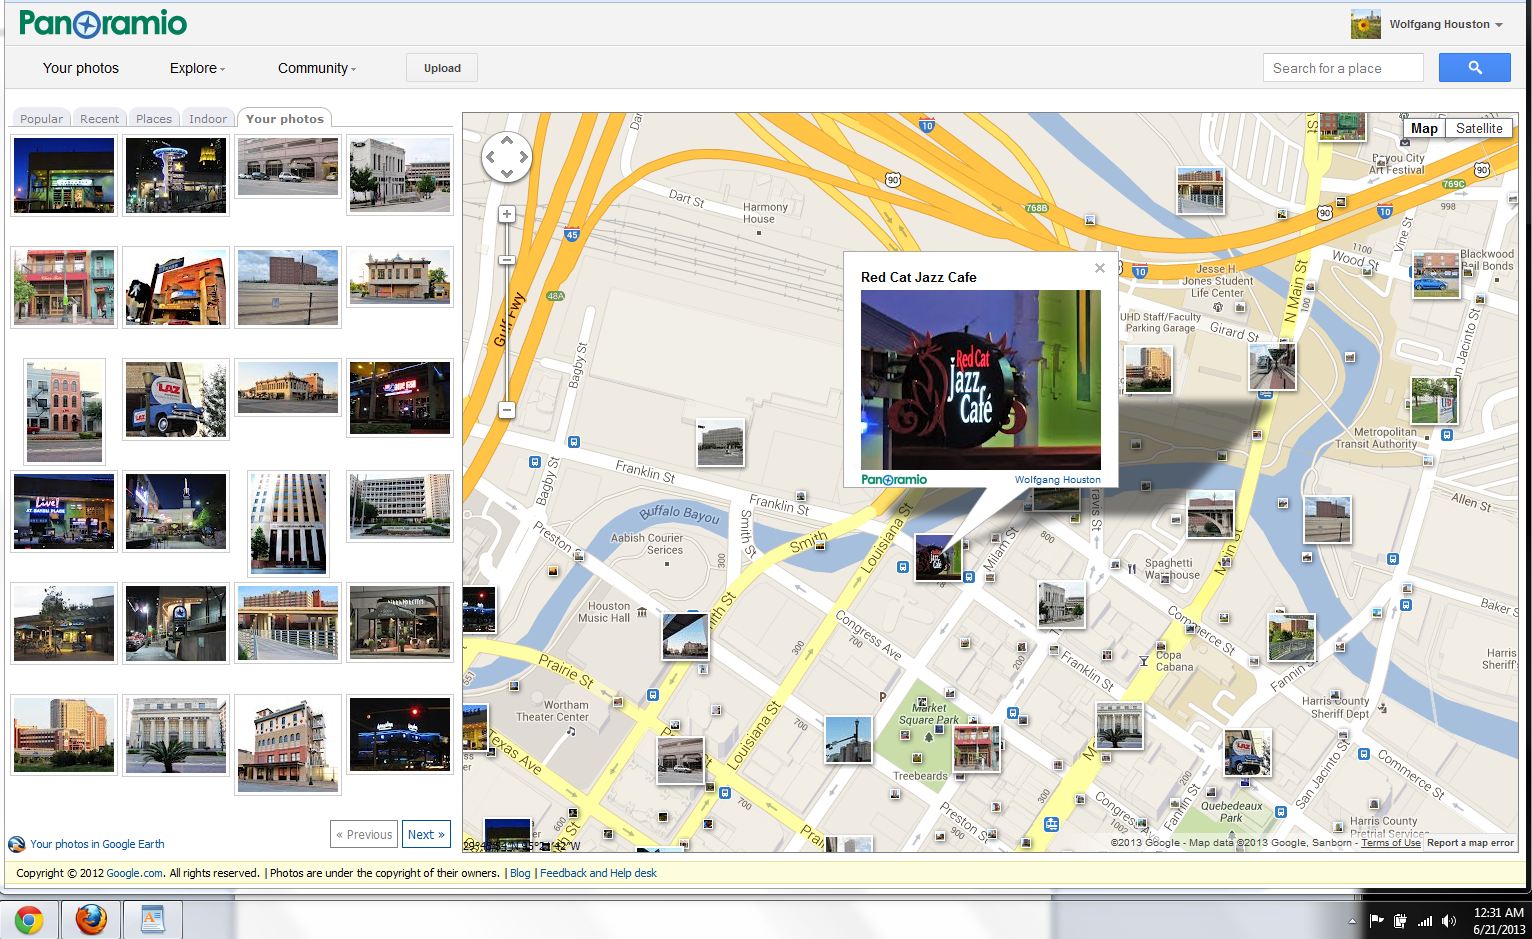The height and width of the screenshot is (939, 1532).
Task: Open Feedback and Help desk link
Action: pyautogui.click(x=598, y=873)
